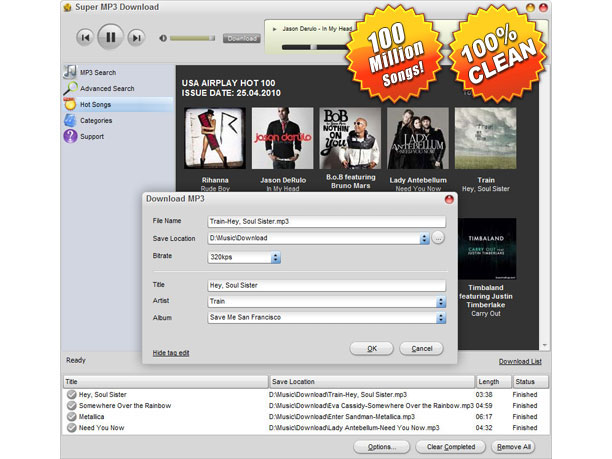612x459 pixels.
Task: Click the volume speaker icon
Action: click(x=163, y=39)
